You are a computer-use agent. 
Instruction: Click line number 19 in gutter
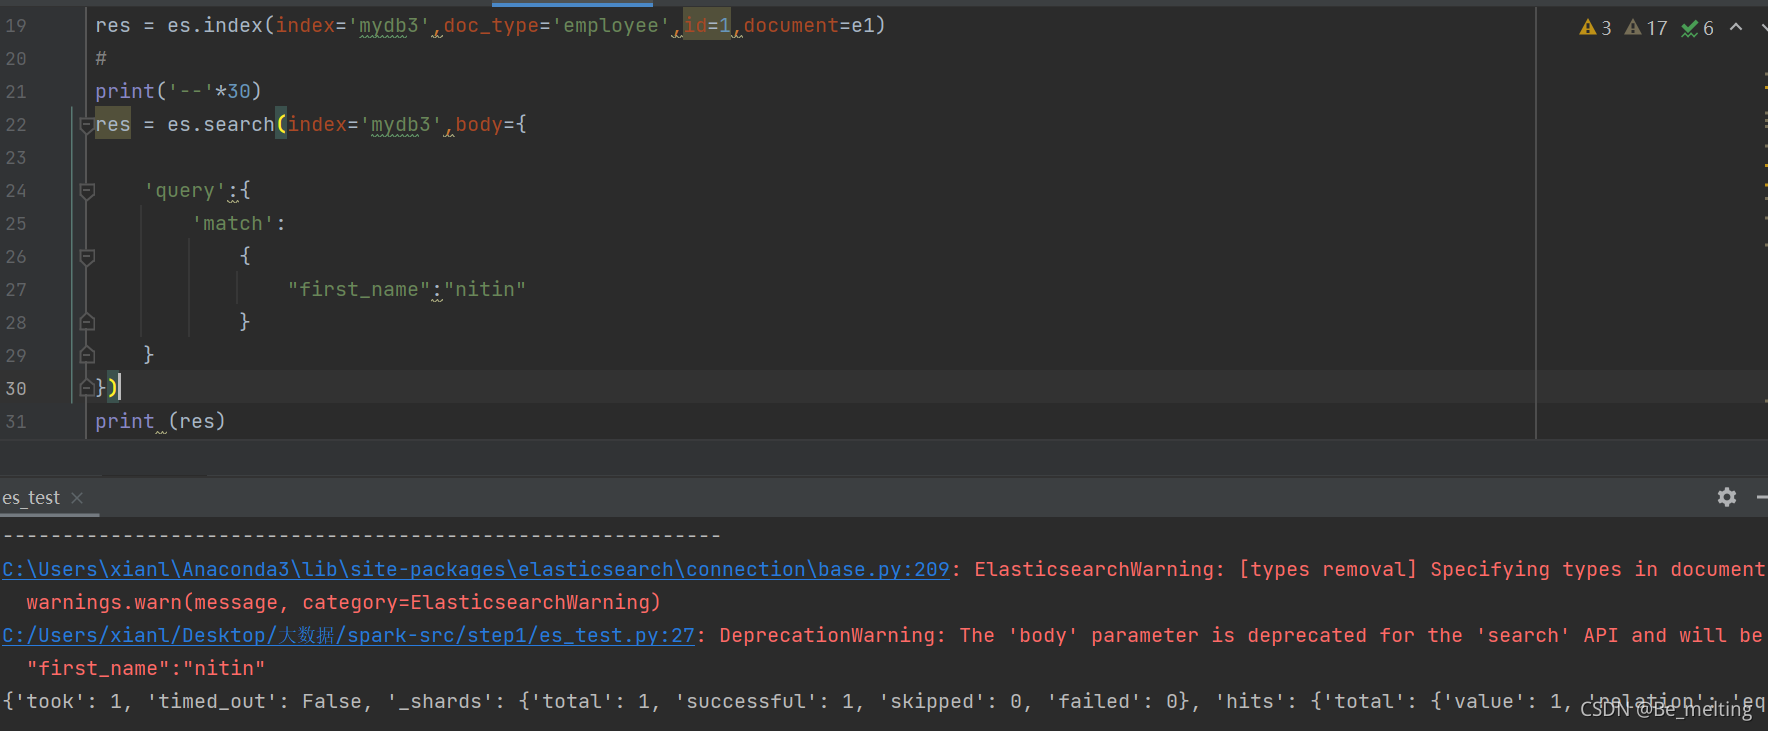[x=16, y=26]
